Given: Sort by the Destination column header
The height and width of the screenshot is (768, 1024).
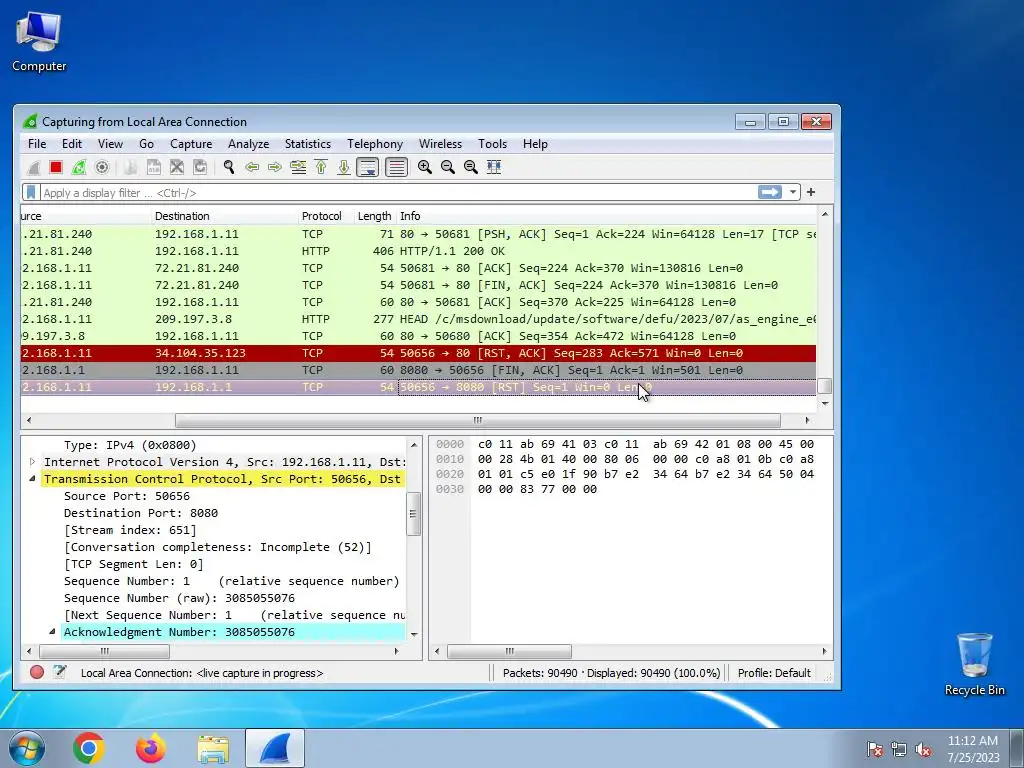Looking at the screenshot, I should [224, 216].
